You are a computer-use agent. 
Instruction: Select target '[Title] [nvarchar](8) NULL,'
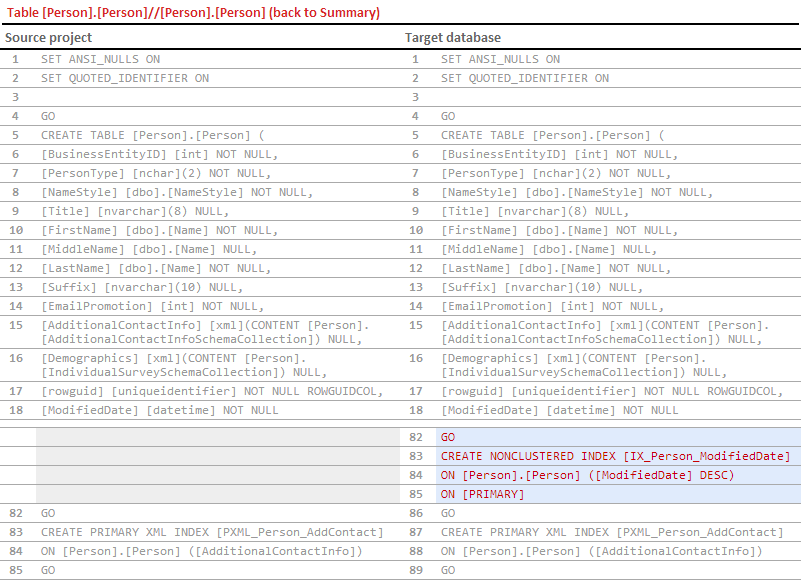(535, 211)
